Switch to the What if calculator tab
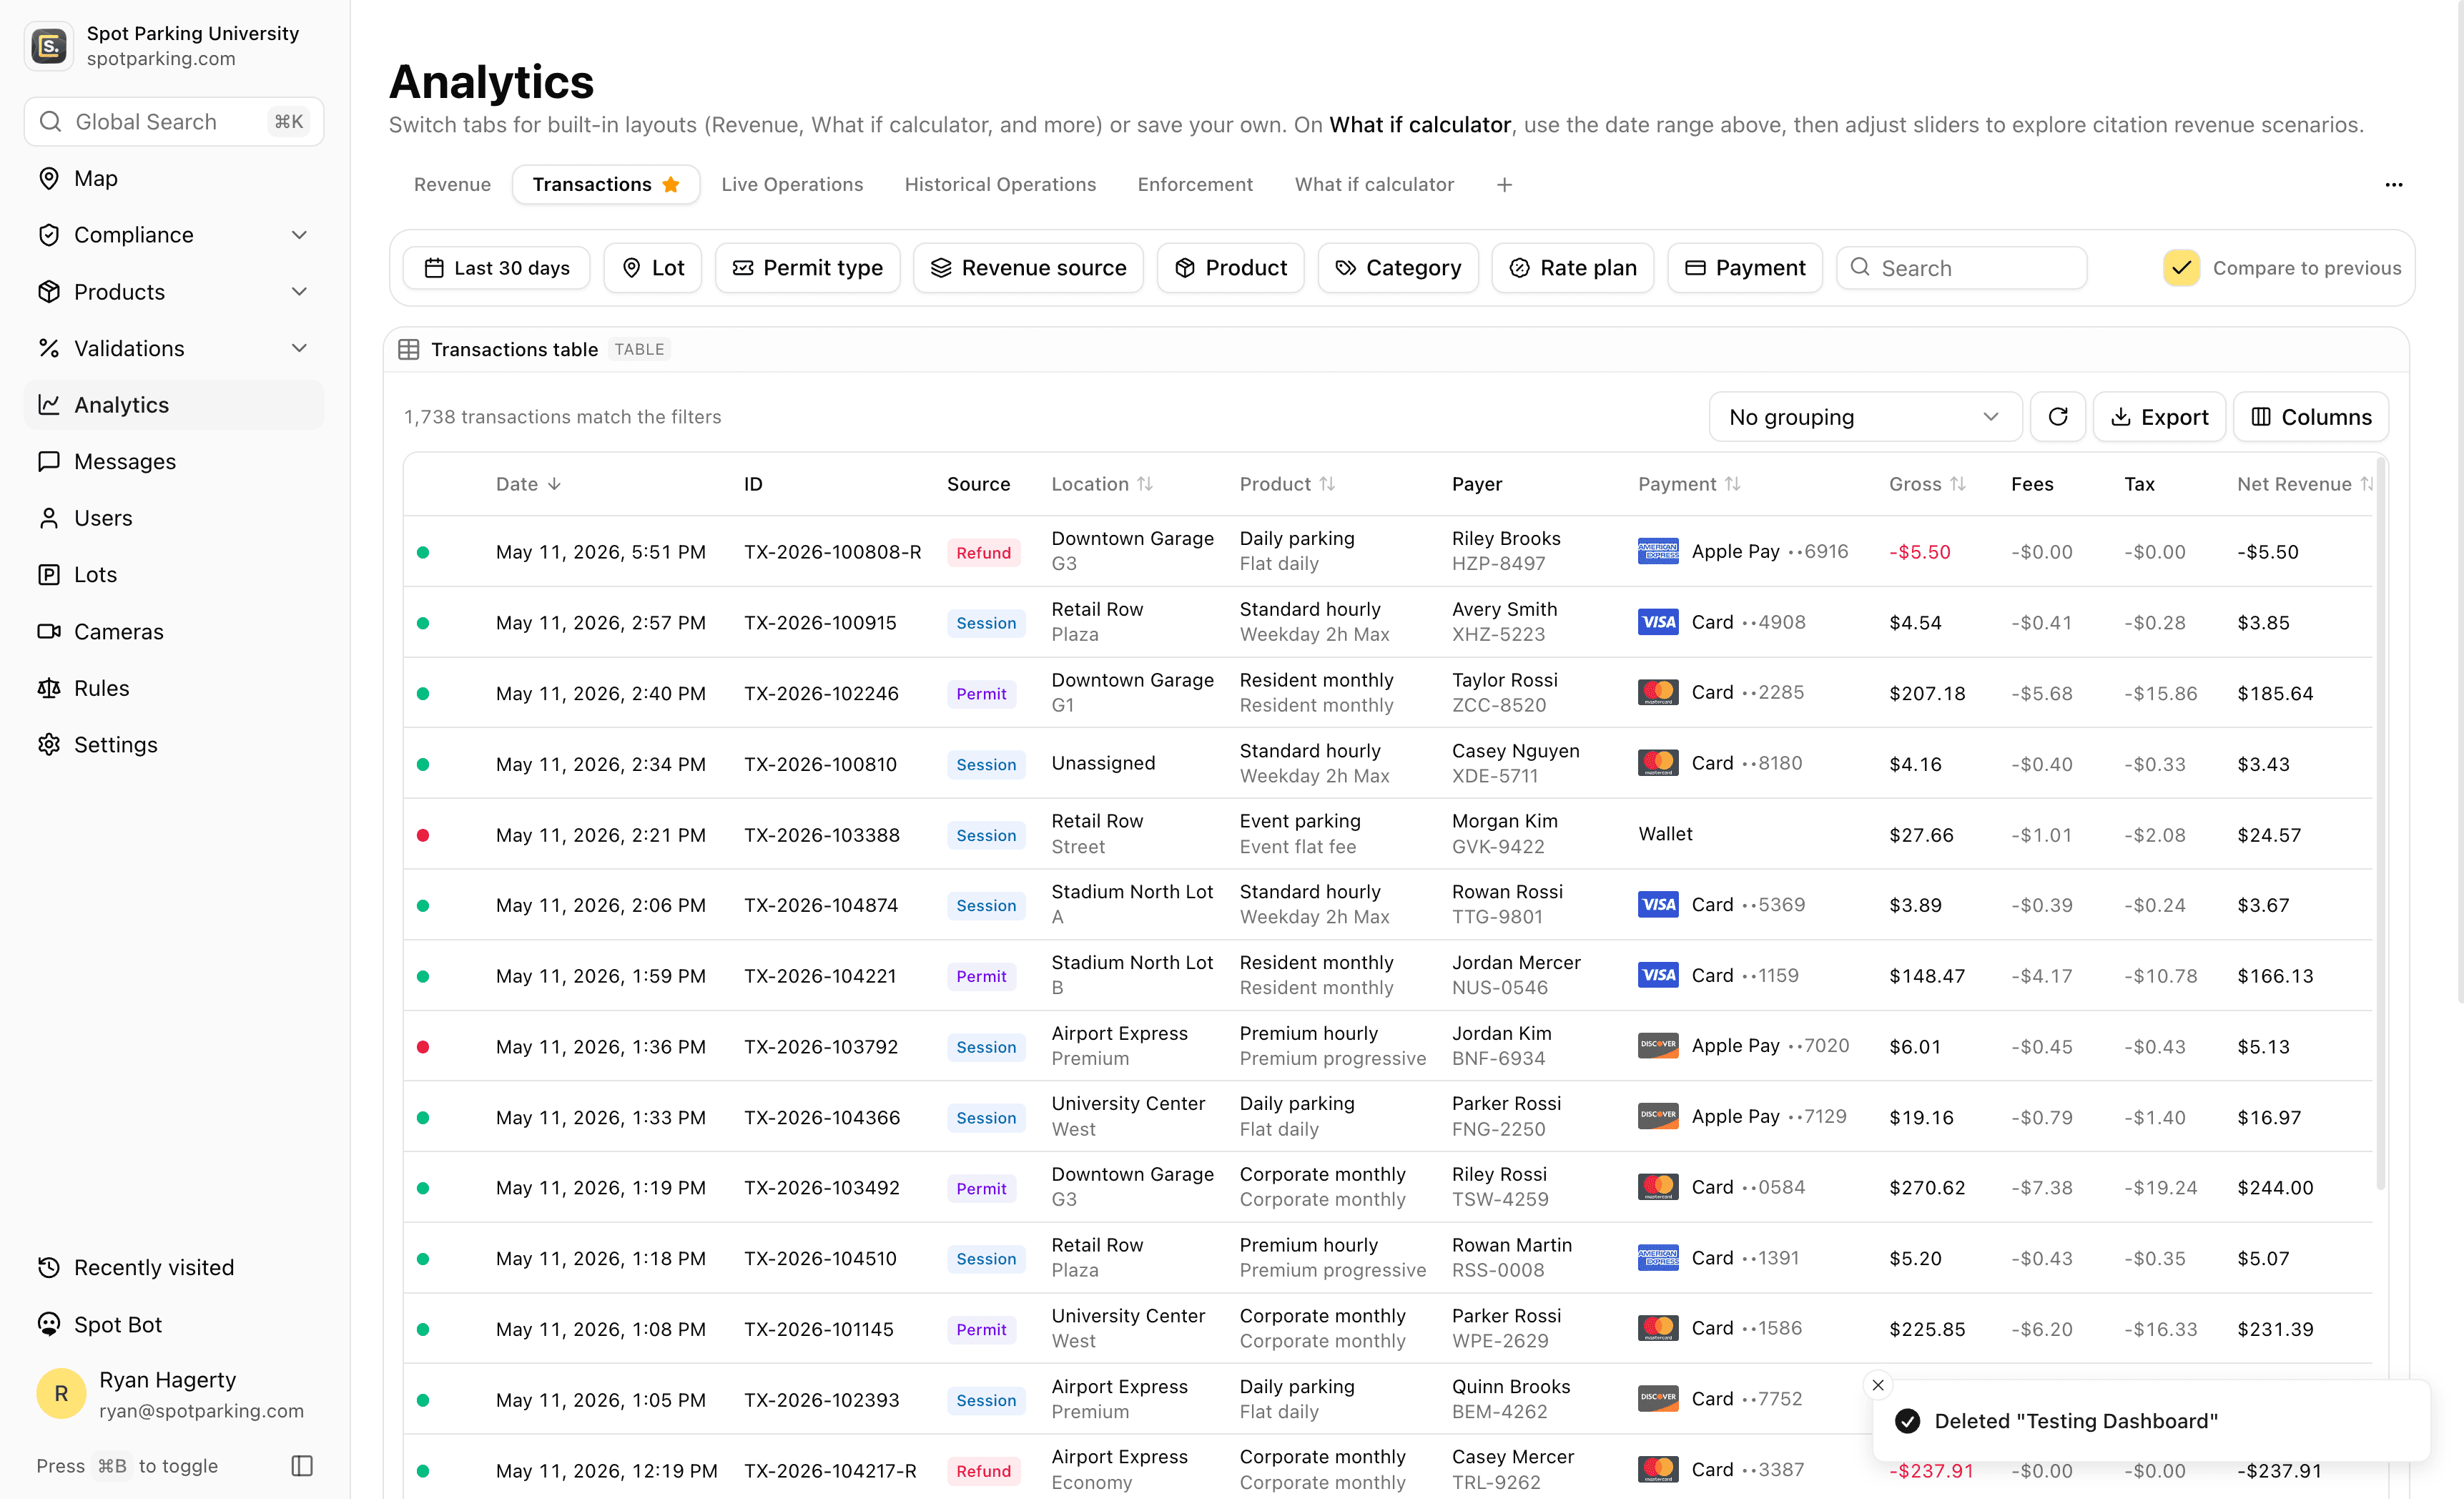This screenshot has height=1499, width=2464. tap(1374, 185)
